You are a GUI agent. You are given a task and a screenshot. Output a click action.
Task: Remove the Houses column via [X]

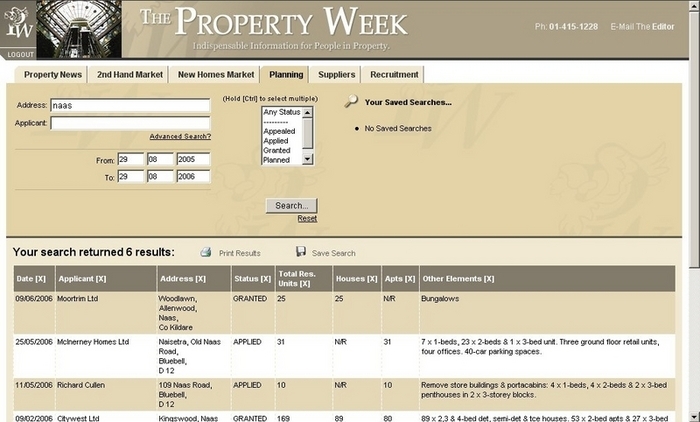[372, 279]
